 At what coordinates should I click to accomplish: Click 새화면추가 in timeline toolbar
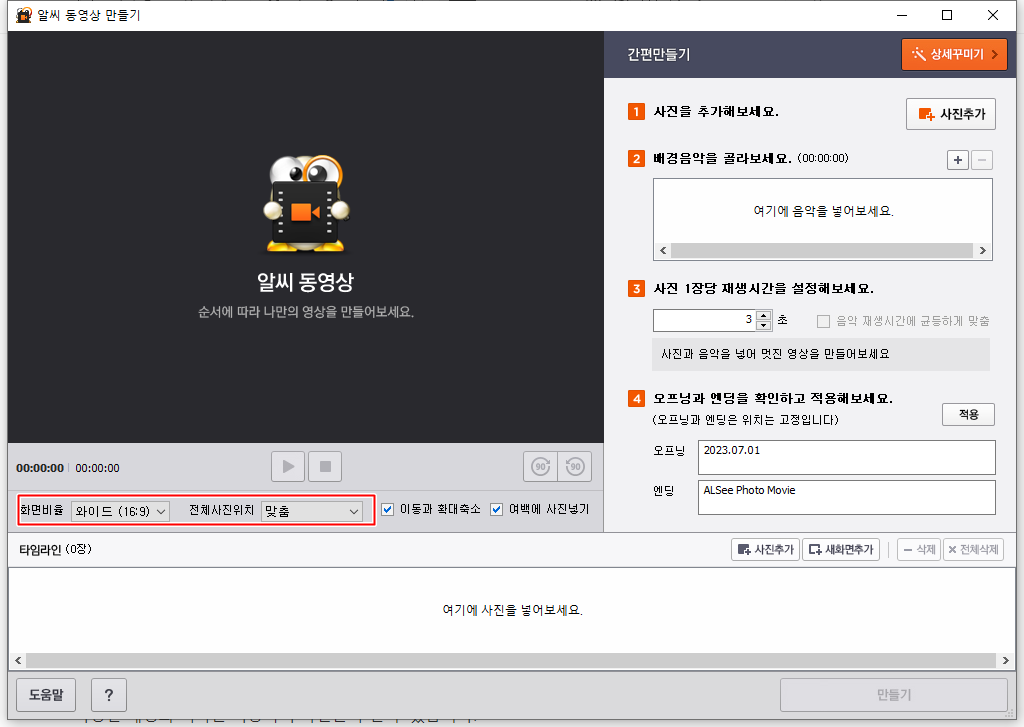(x=840, y=549)
